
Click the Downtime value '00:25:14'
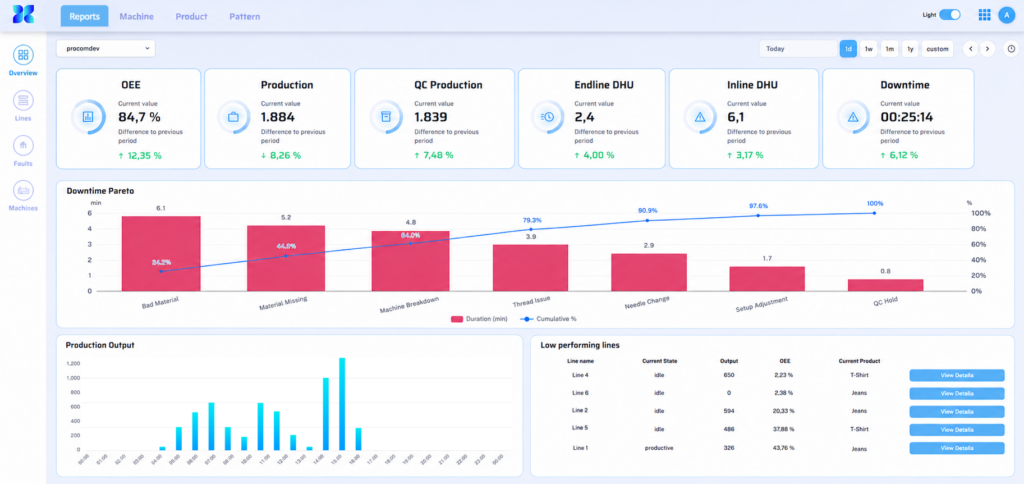pos(907,118)
